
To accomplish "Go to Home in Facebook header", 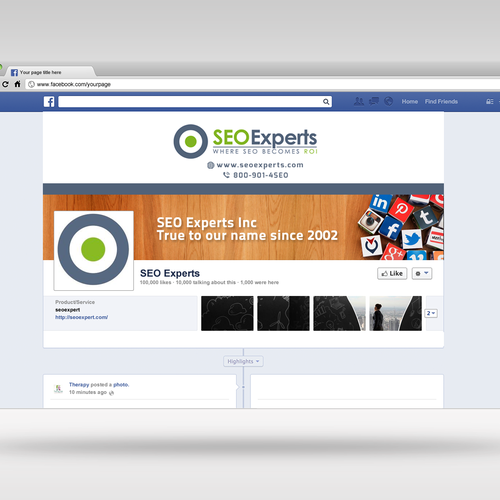I will (410, 102).
